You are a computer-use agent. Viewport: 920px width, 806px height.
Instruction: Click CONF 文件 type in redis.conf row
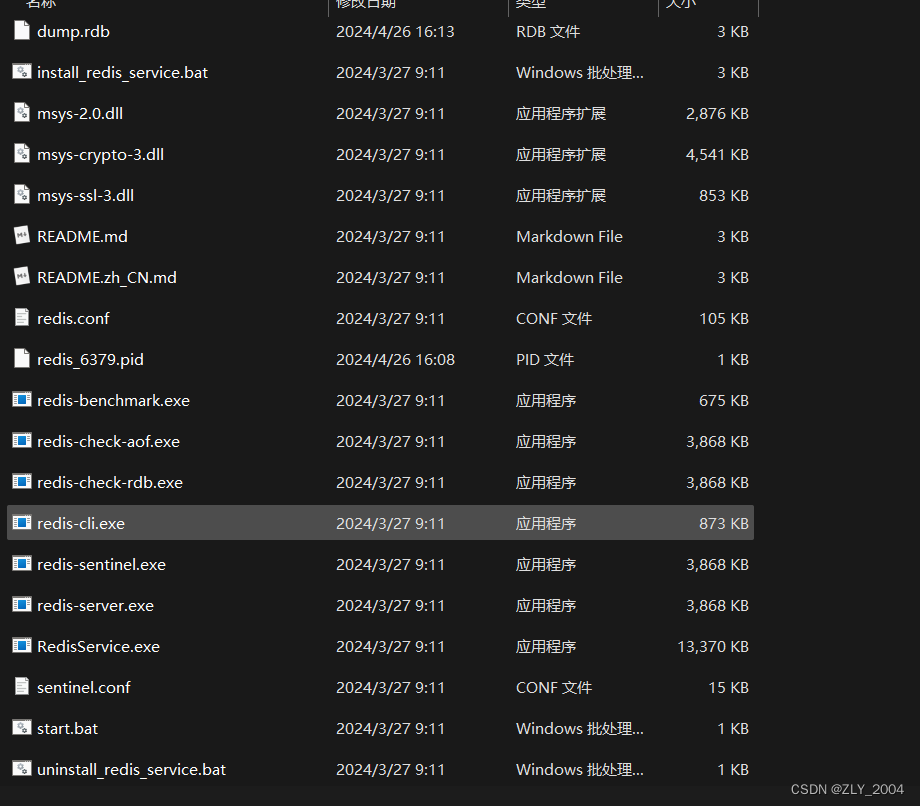pos(554,319)
